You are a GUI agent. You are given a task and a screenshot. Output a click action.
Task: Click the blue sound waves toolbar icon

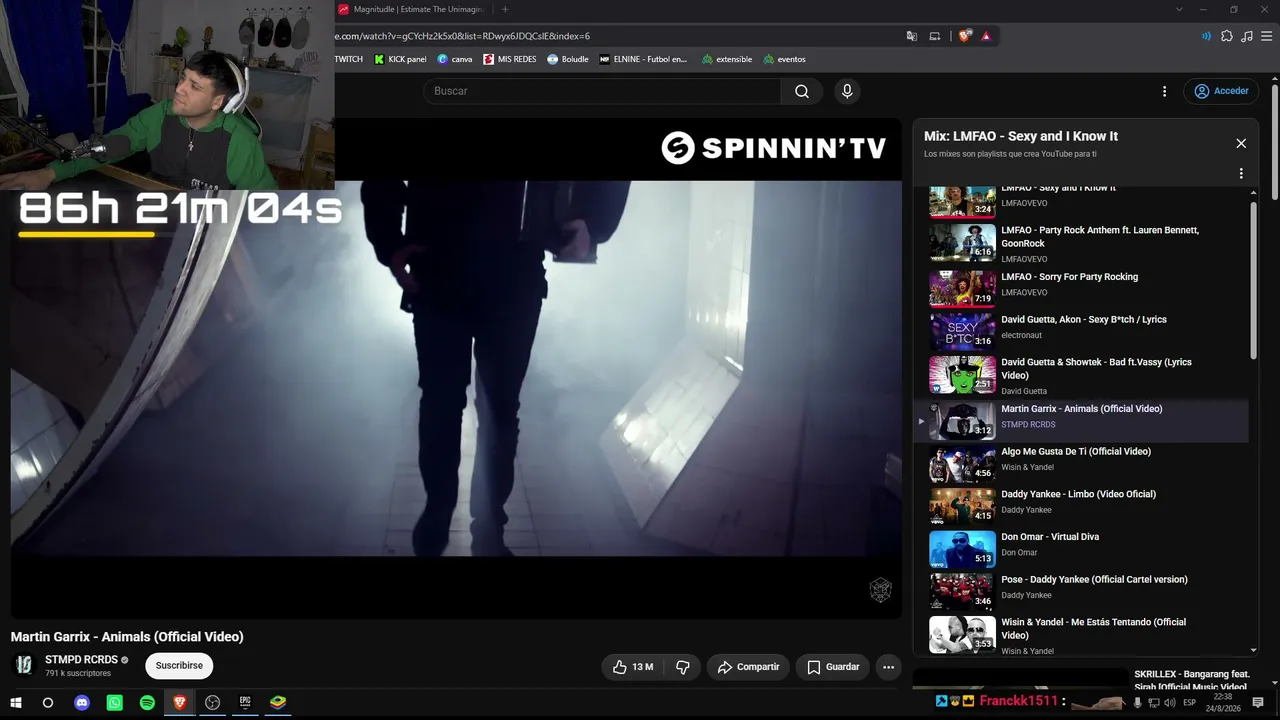pos(1206,36)
